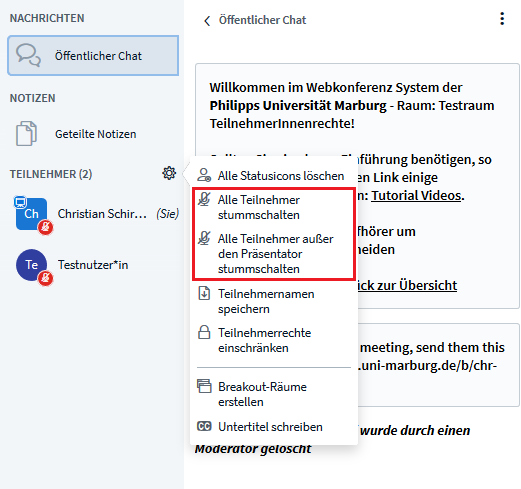521x489 pixels.
Task: Click the CC icon for Untertitel schreiben
Action: pos(204,426)
